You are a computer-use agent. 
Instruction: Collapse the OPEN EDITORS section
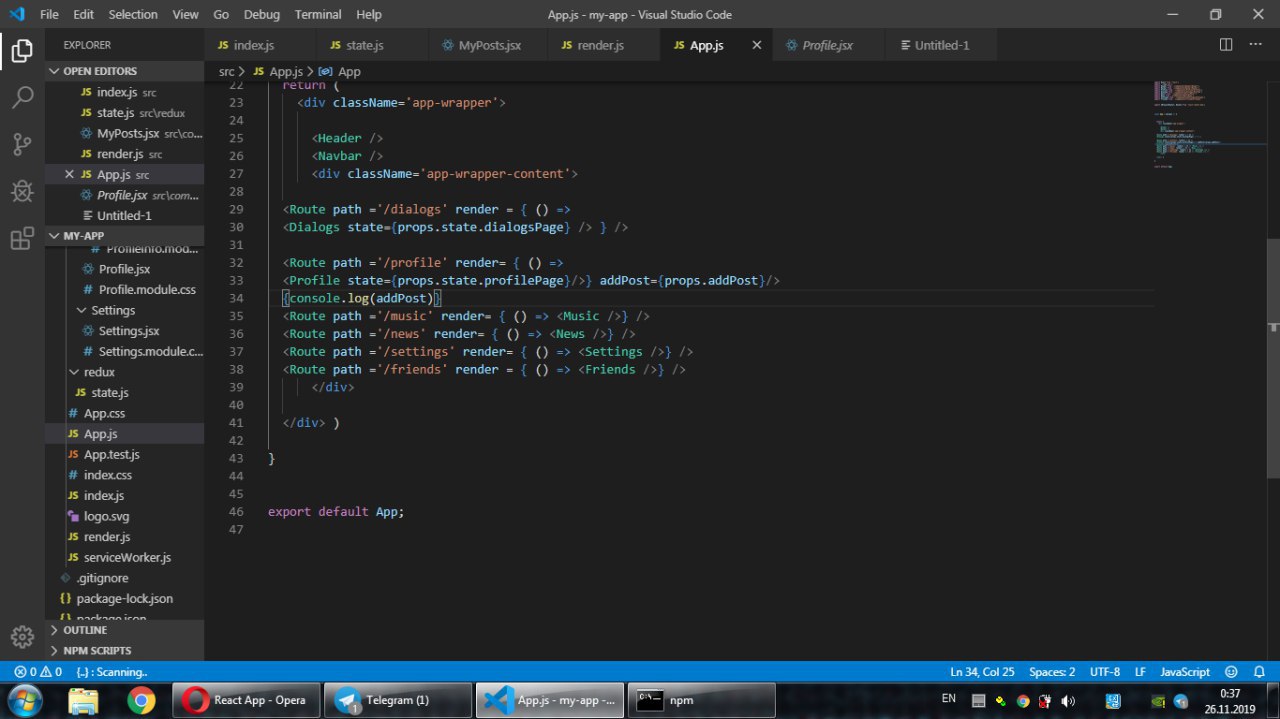[x=100, y=71]
